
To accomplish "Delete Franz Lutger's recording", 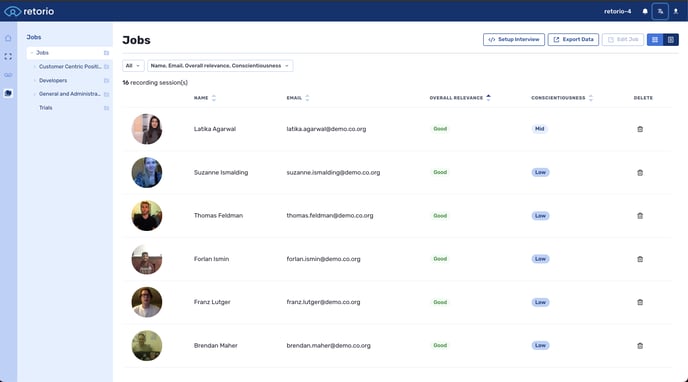I will [x=640, y=302].
